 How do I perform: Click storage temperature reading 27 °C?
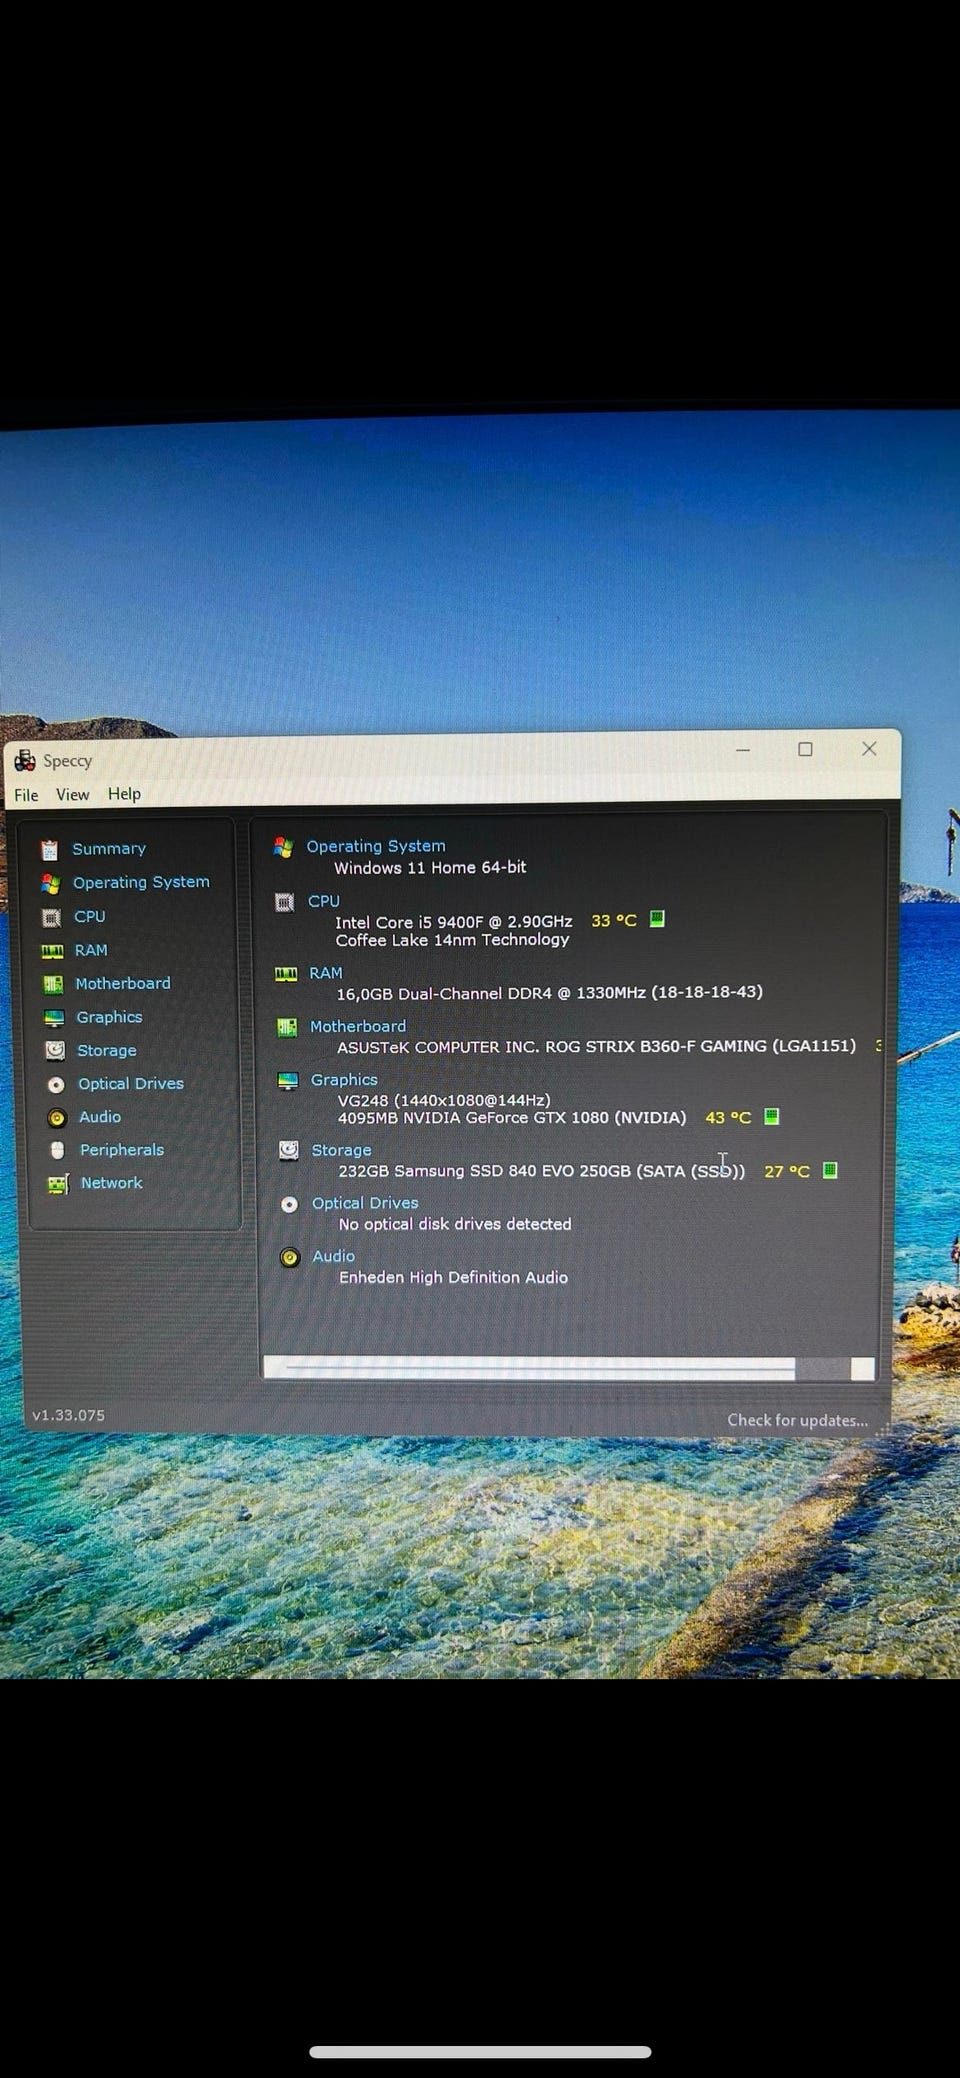tap(787, 1171)
